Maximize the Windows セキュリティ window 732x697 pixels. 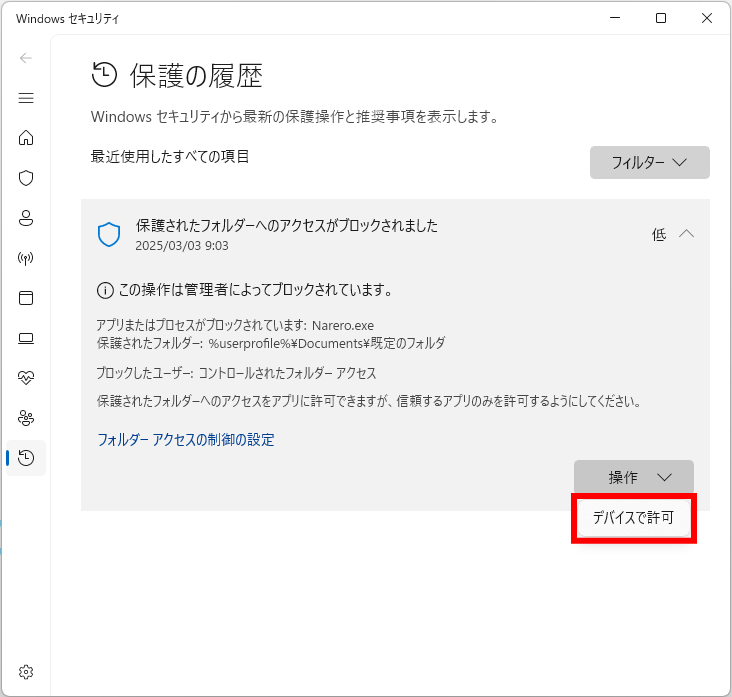click(x=661, y=18)
